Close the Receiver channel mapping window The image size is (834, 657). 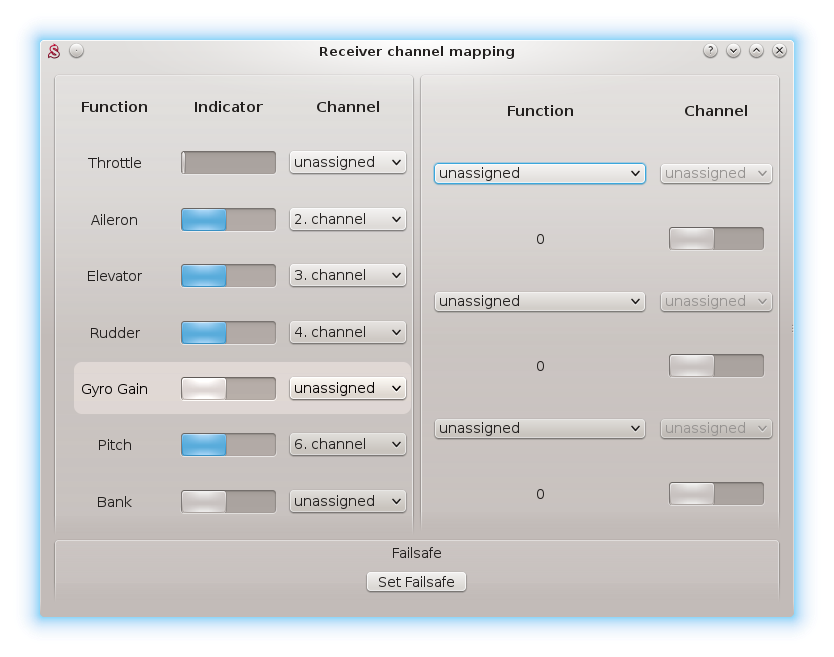click(x=779, y=51)
